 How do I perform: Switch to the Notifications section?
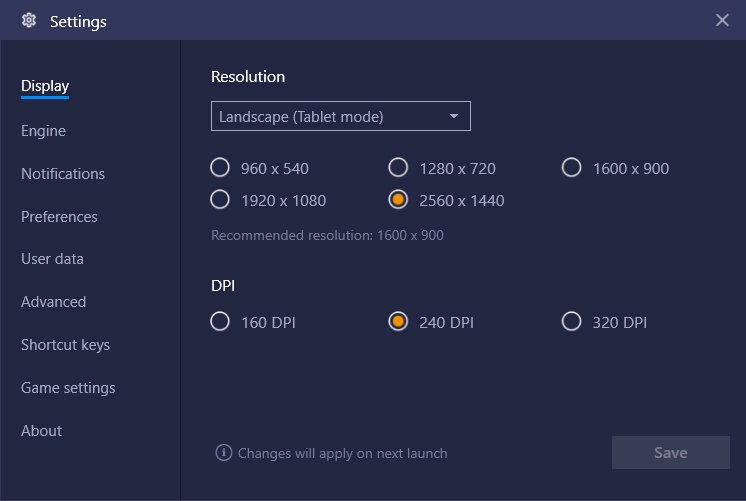click(x=63, y=174)
